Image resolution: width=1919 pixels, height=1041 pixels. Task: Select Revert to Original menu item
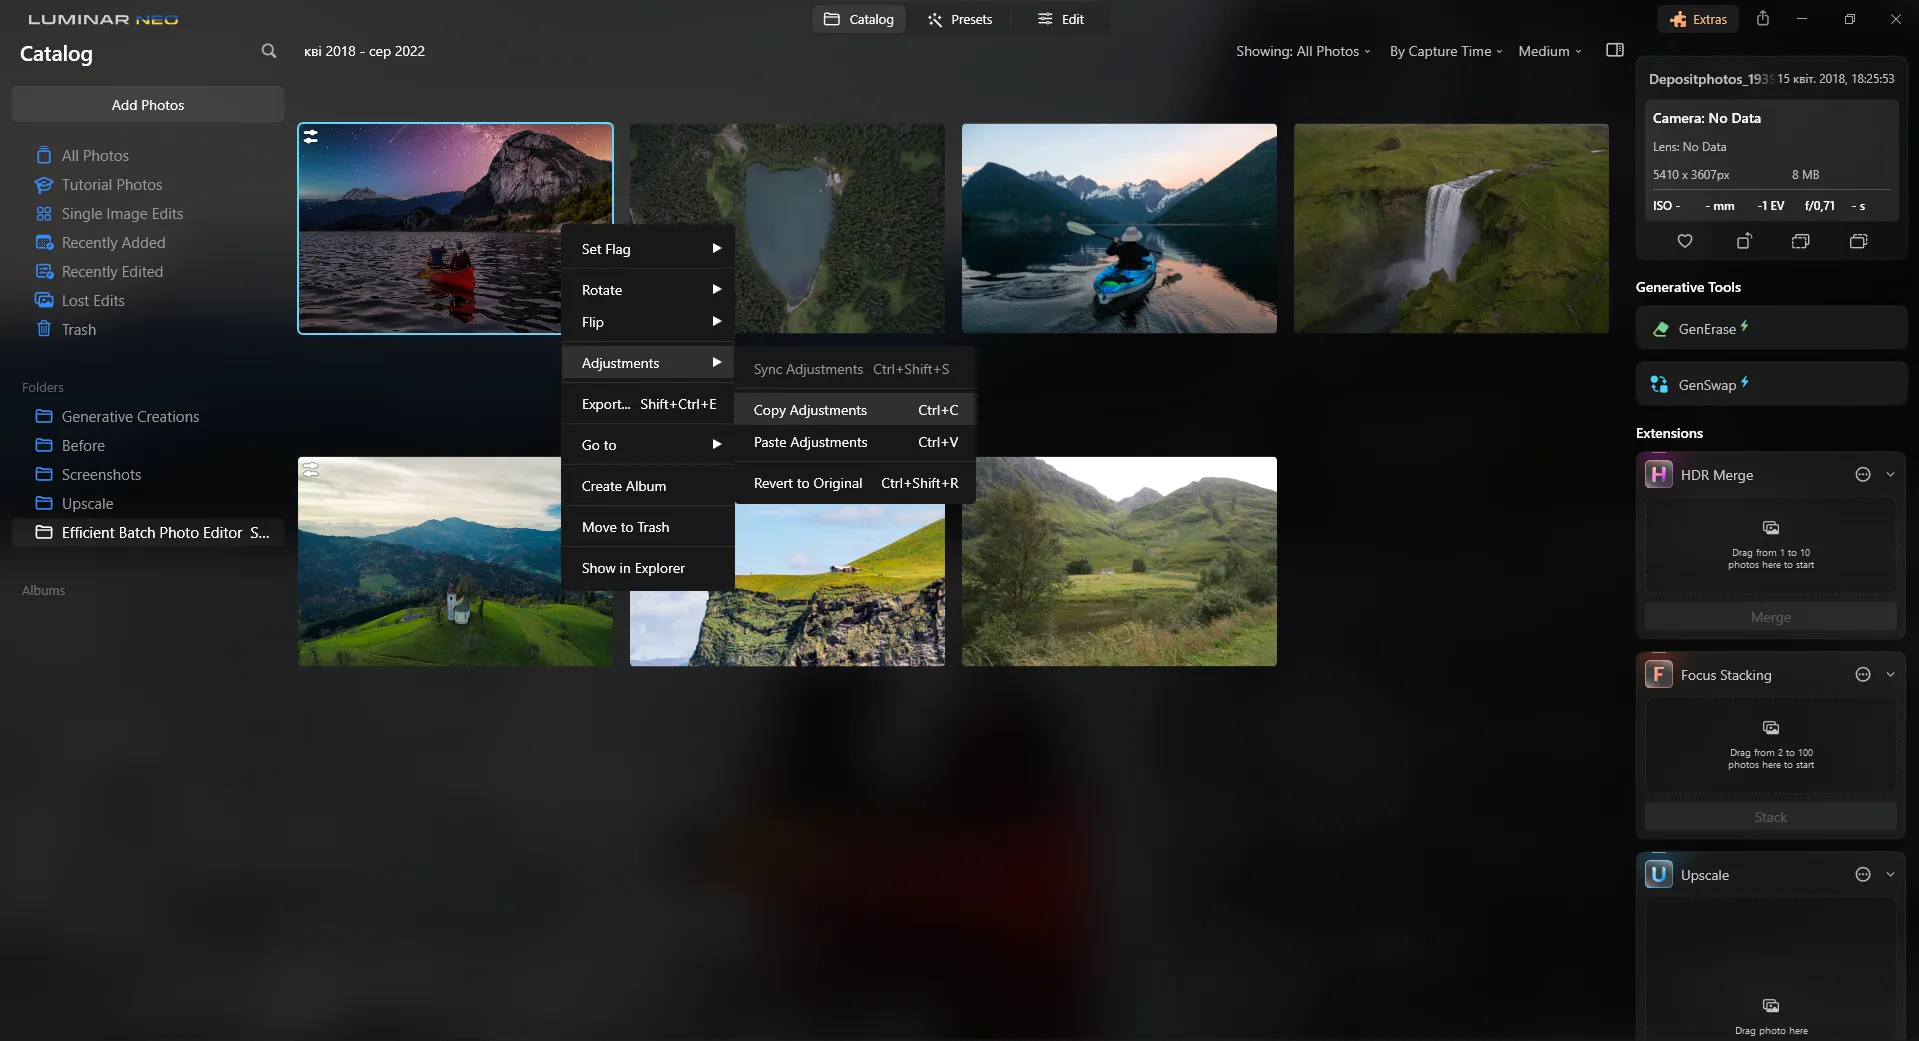click(x=855, y=482)
